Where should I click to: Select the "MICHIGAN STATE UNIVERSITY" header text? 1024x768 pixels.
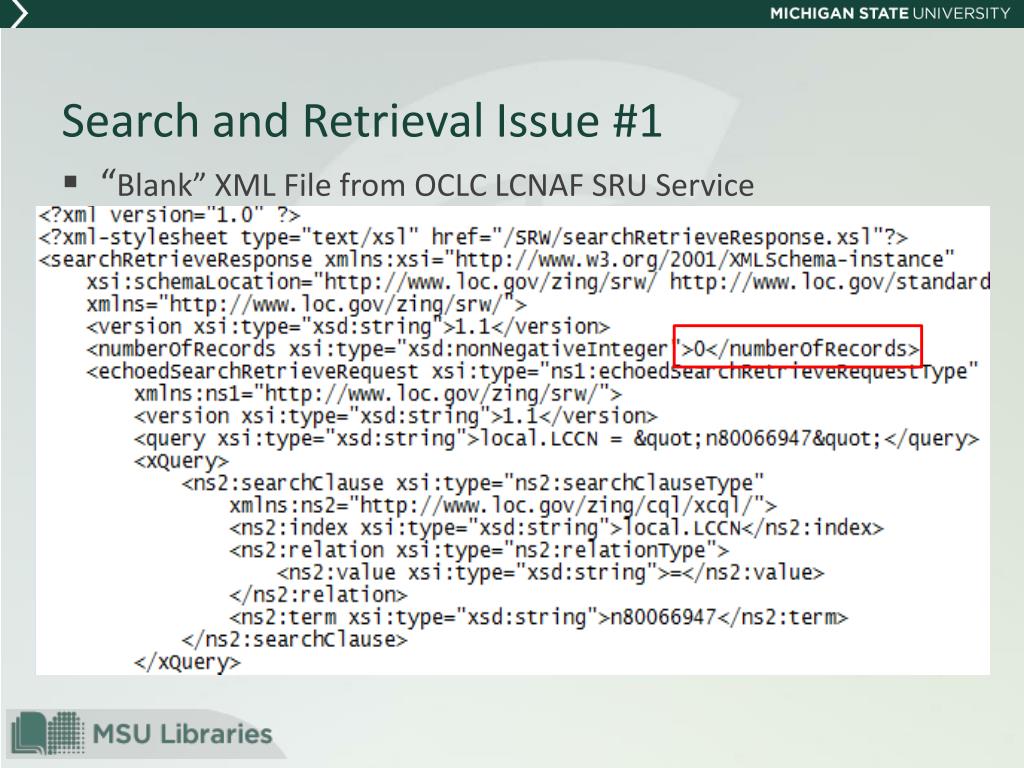tap(890, 13)
